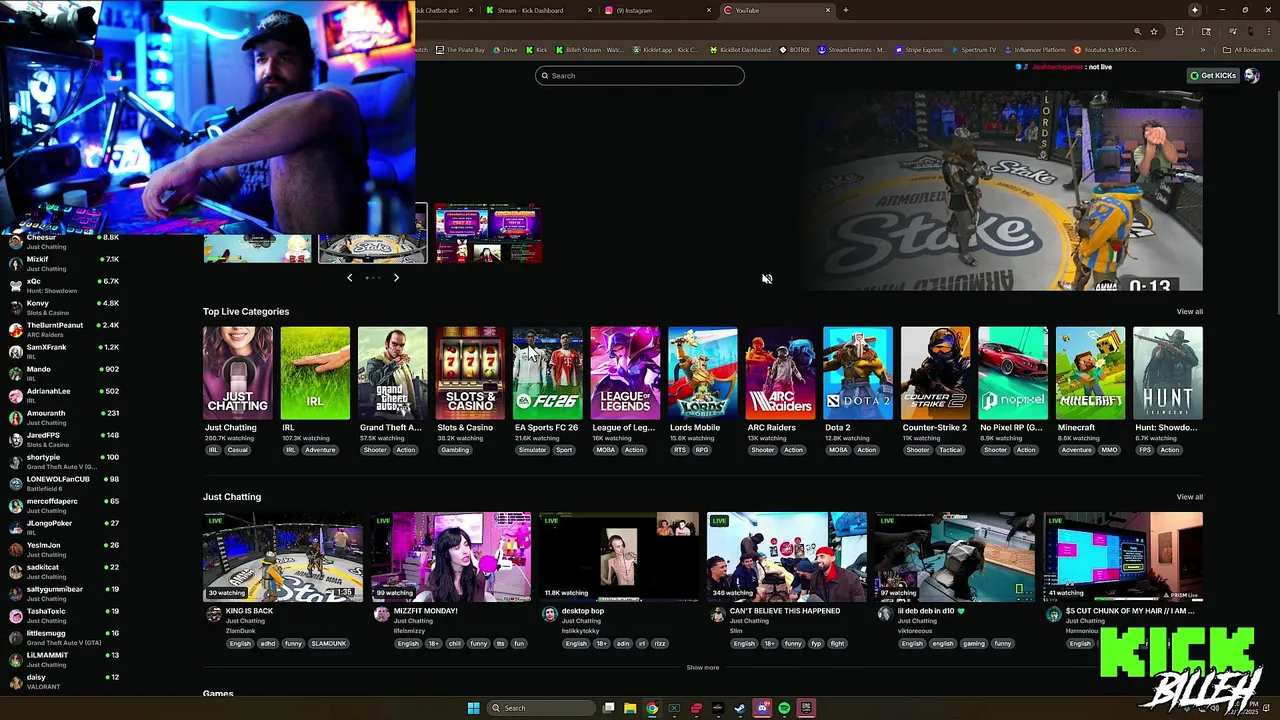
Task: Open Konvy's avatar in sidebar
Action: pyautogui.click(x=15, y=307)
